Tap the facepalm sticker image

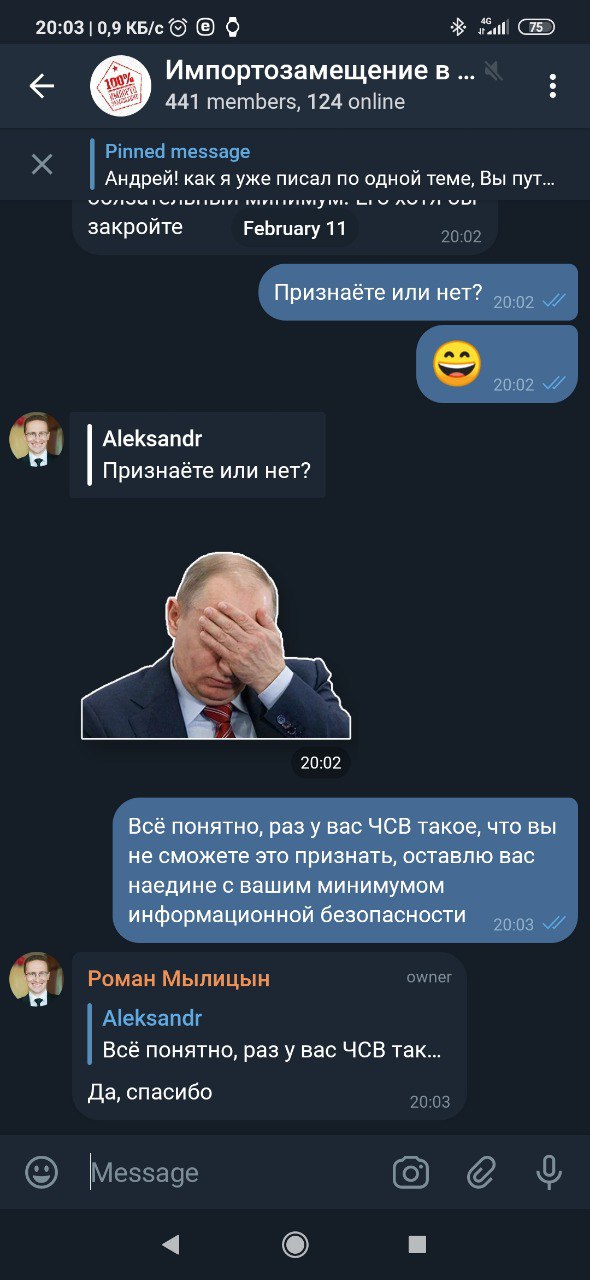point(216,645)
